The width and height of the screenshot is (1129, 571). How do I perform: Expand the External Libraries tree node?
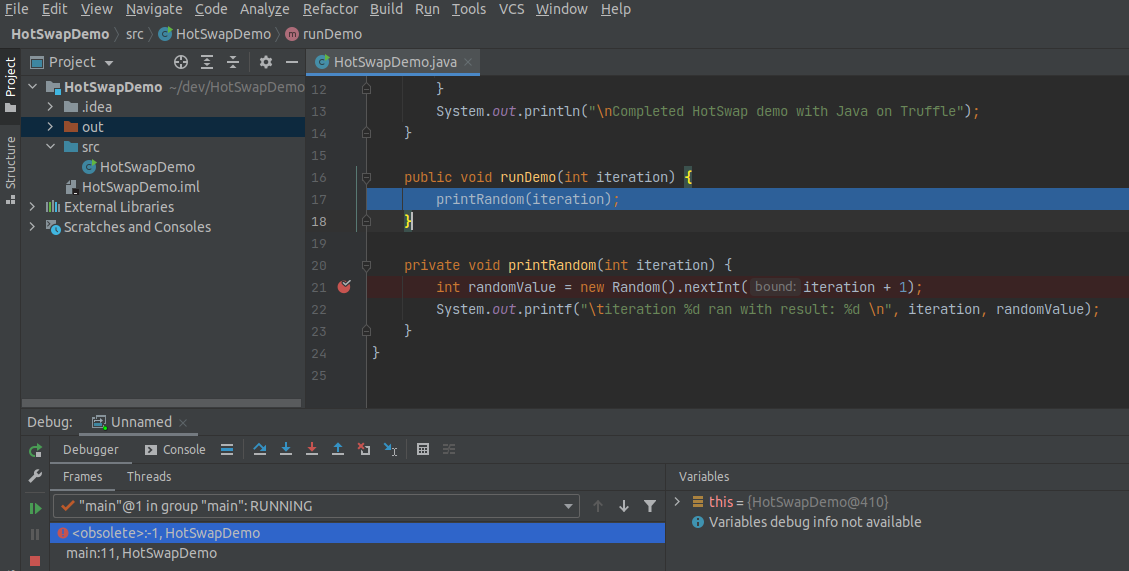[x=33, y=207]
